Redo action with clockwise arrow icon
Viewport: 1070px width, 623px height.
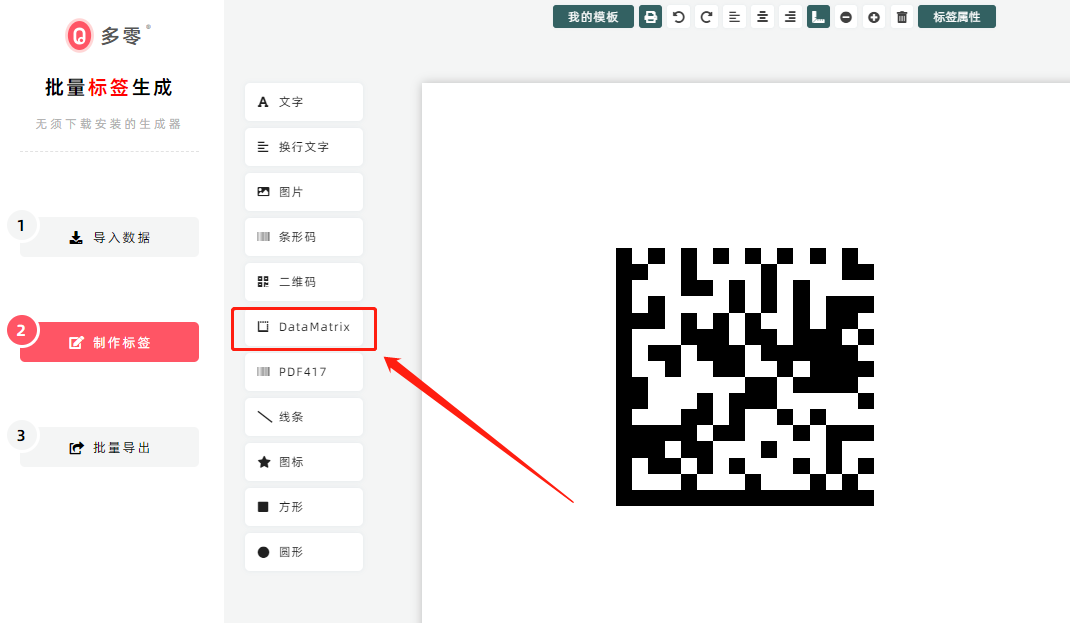click(x=706, y=17)
